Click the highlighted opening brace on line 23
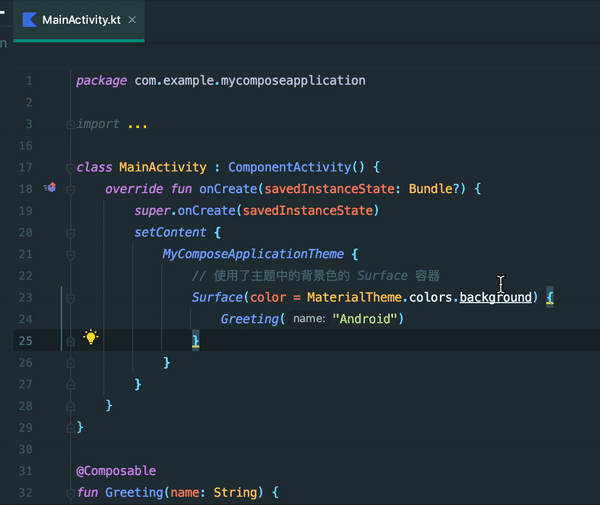 coord(550,297)
